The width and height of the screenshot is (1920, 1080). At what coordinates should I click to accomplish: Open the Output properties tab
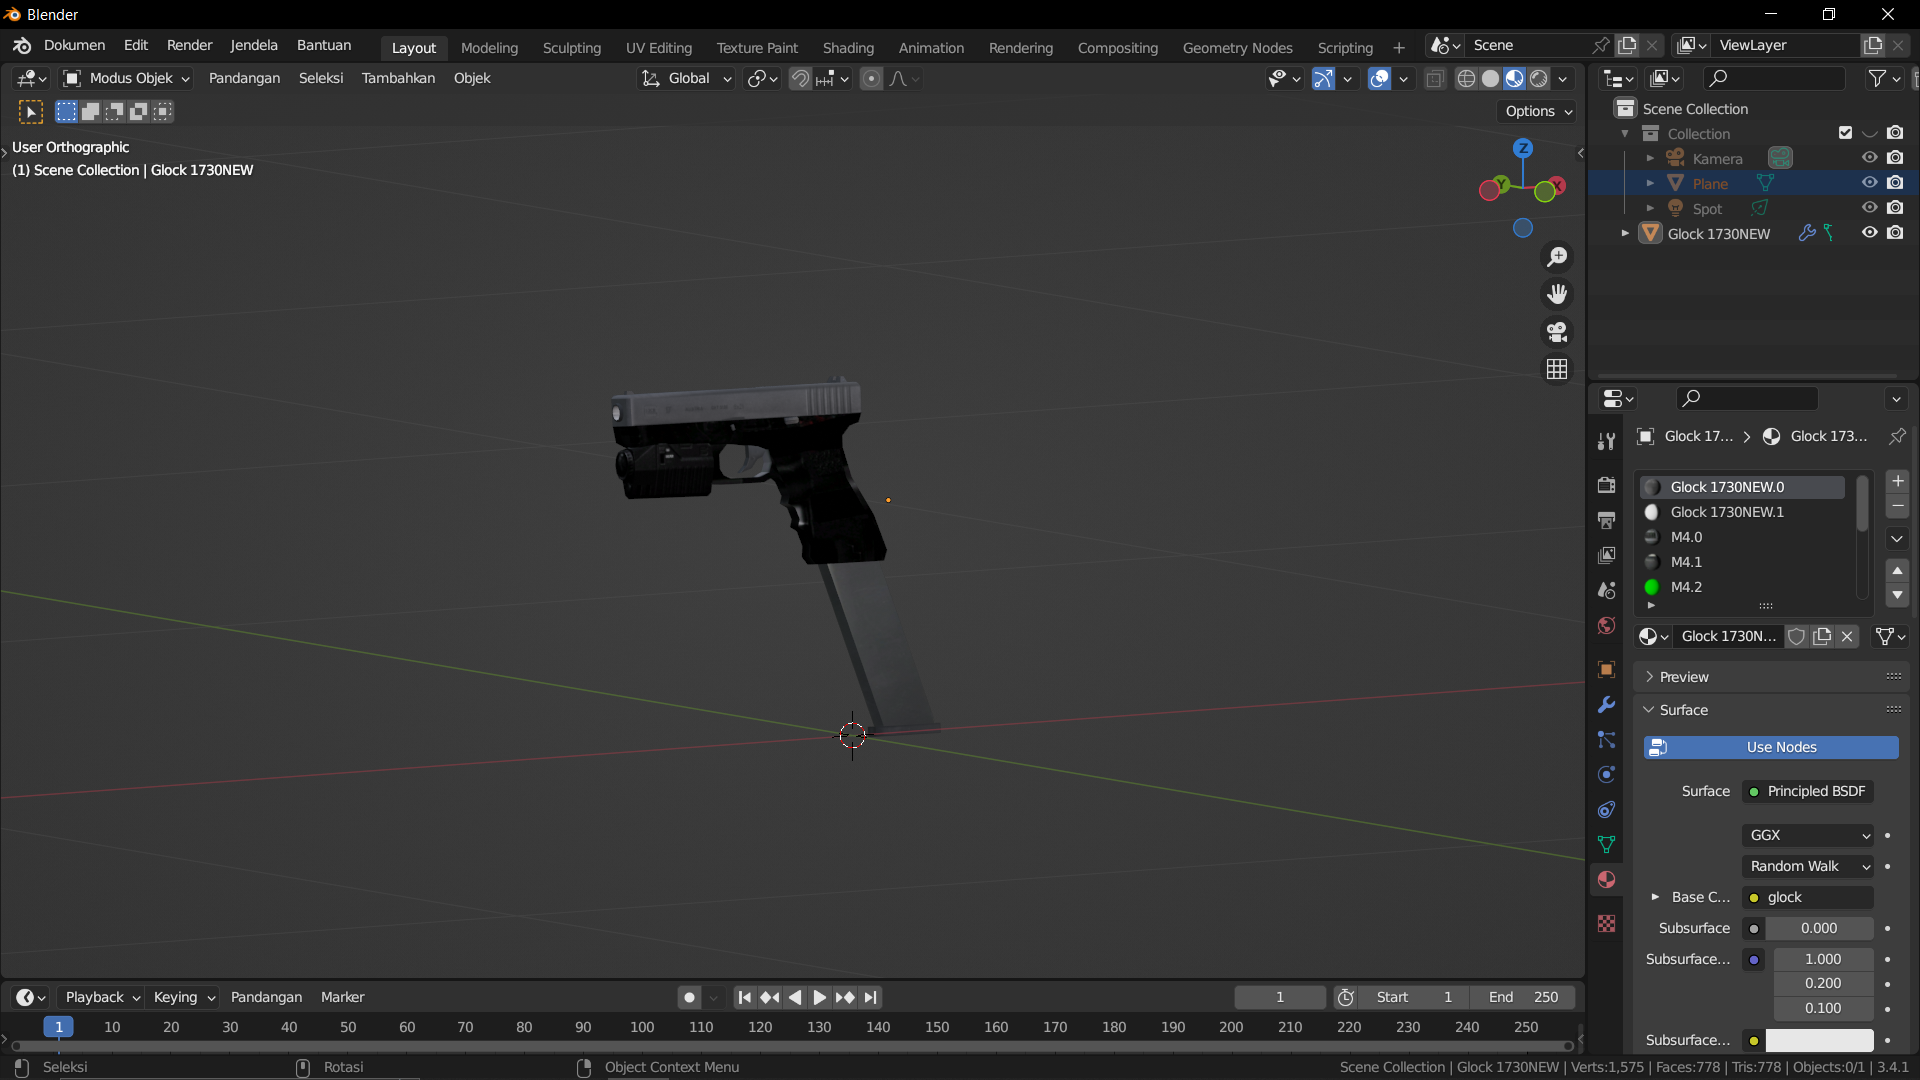click(x=1606, y=520)
